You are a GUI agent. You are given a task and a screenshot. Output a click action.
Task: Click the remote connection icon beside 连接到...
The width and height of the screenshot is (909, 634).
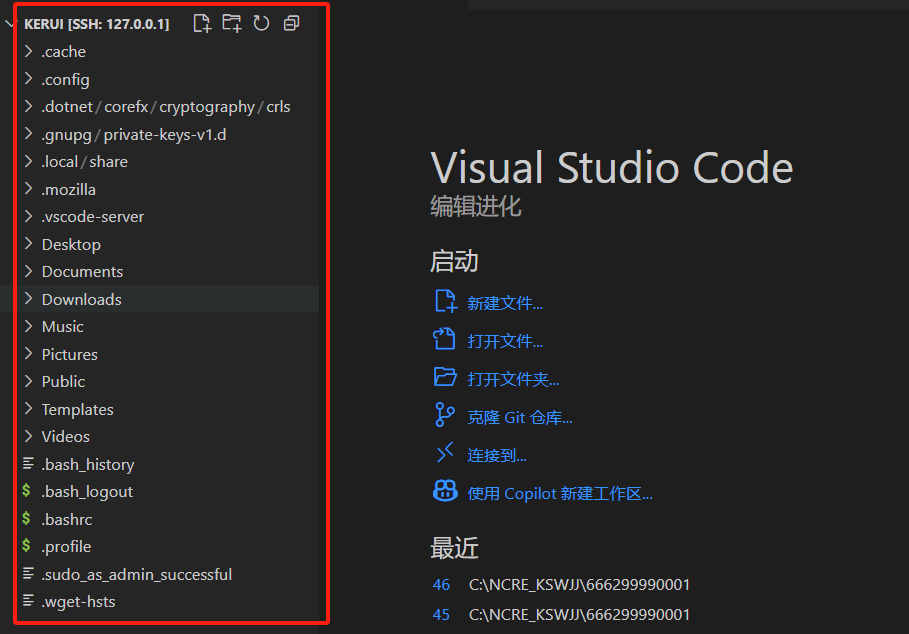(x=445, y=453)
